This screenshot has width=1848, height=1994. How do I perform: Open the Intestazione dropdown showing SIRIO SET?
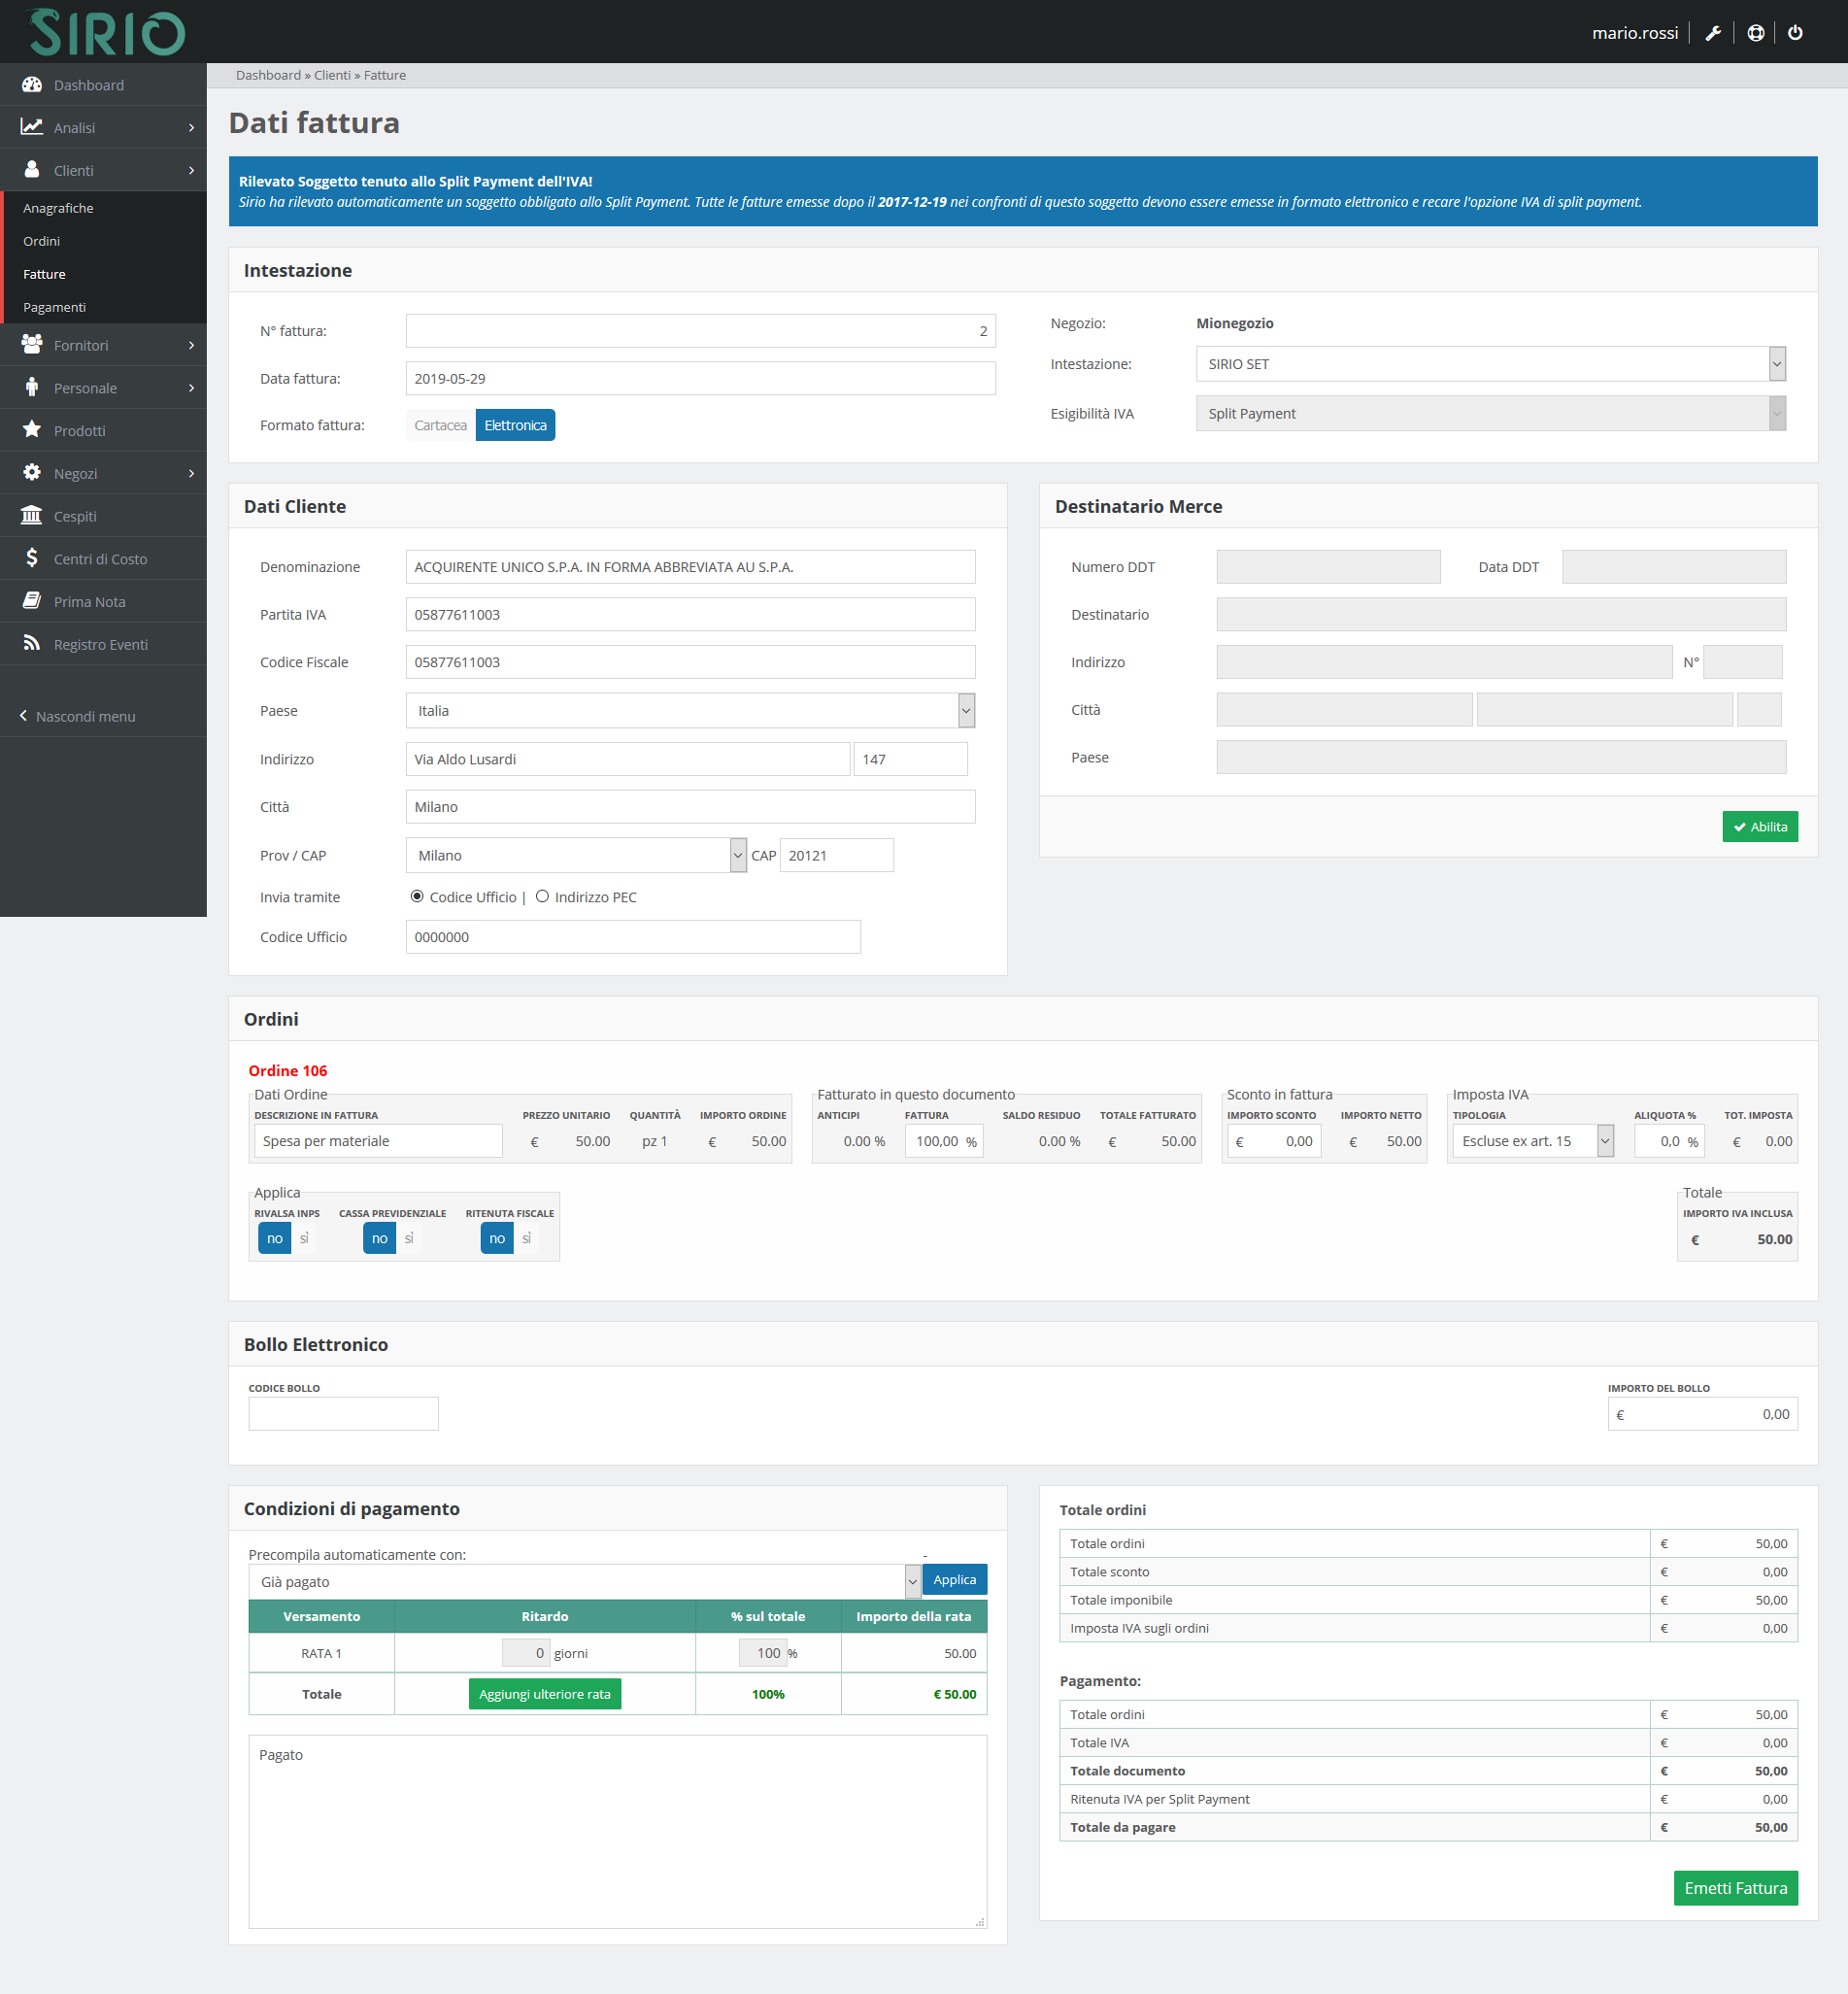coord(1489,364)
